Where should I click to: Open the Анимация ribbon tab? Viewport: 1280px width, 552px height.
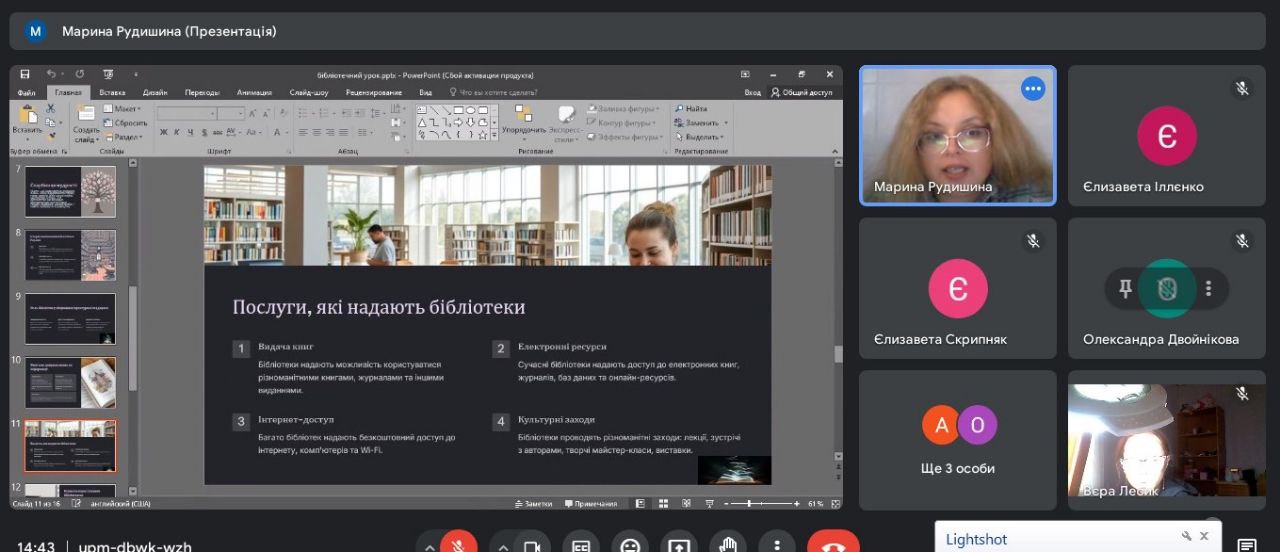coord(254,92)
